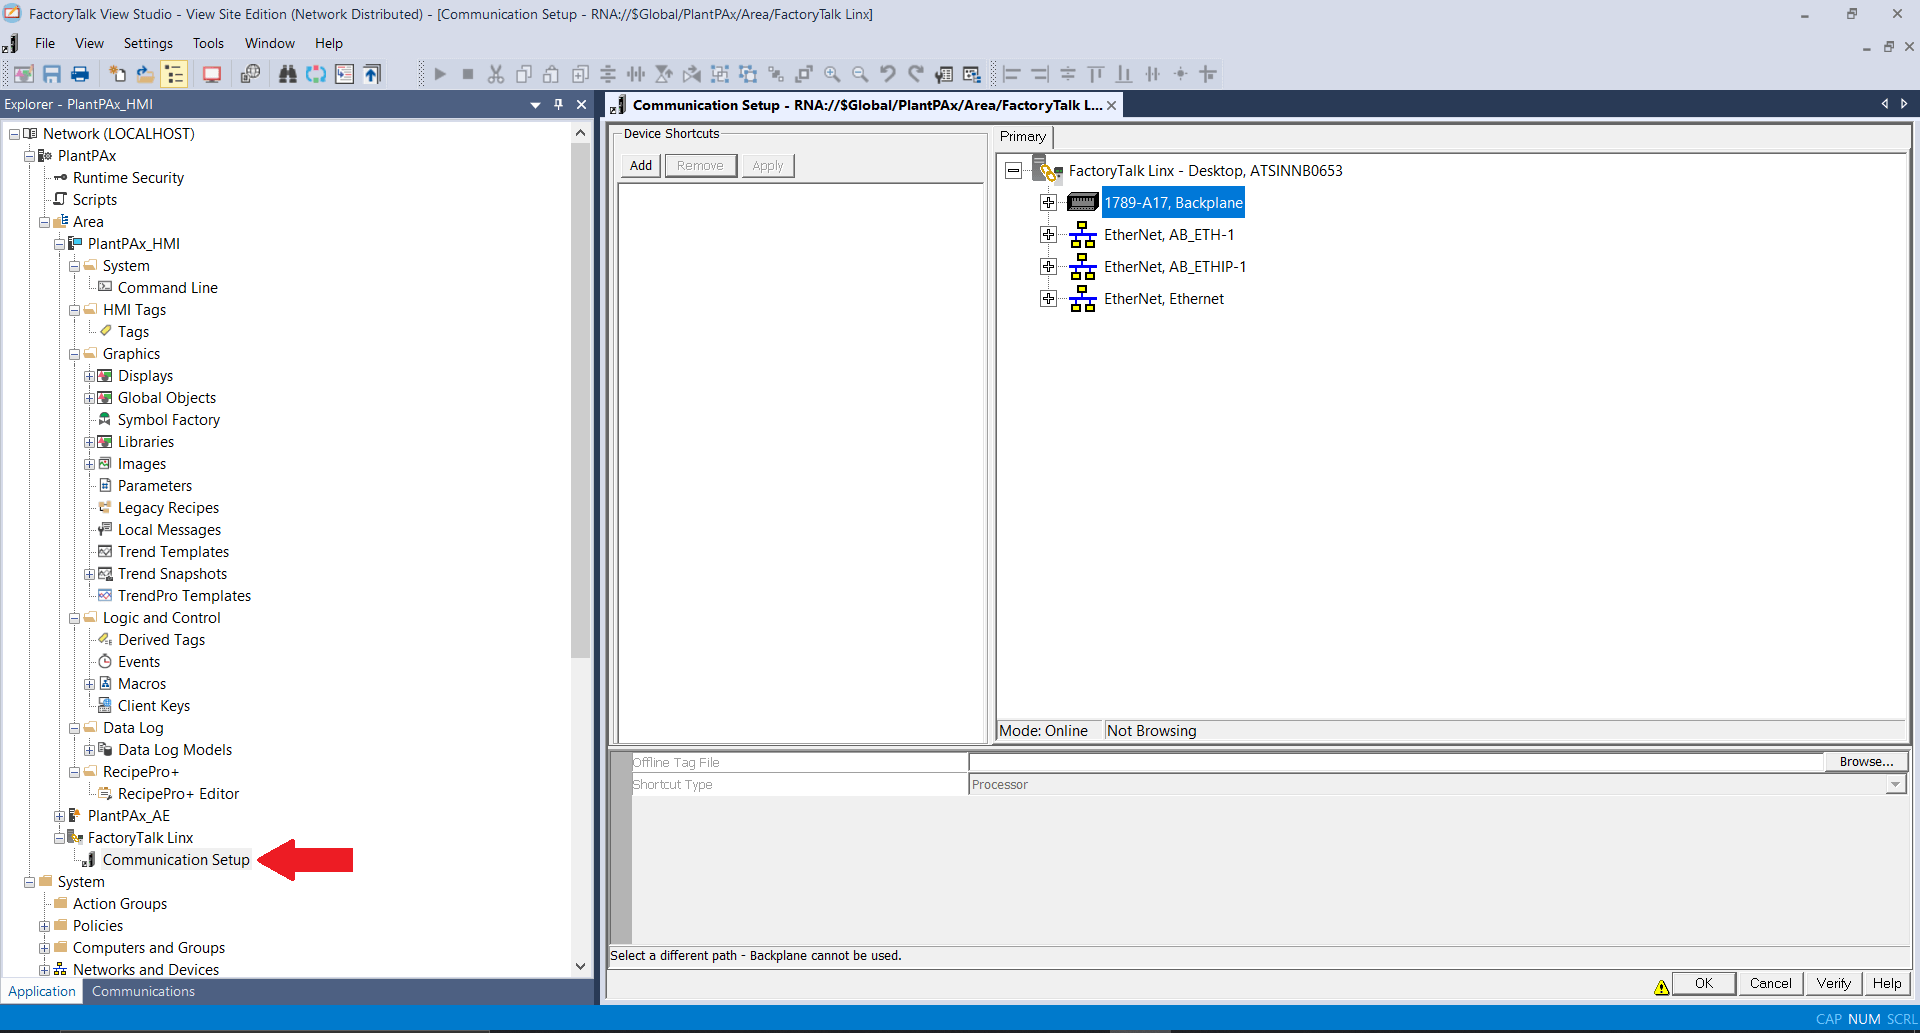
Task: Click the Play test display icon
Action: point(440,74)
